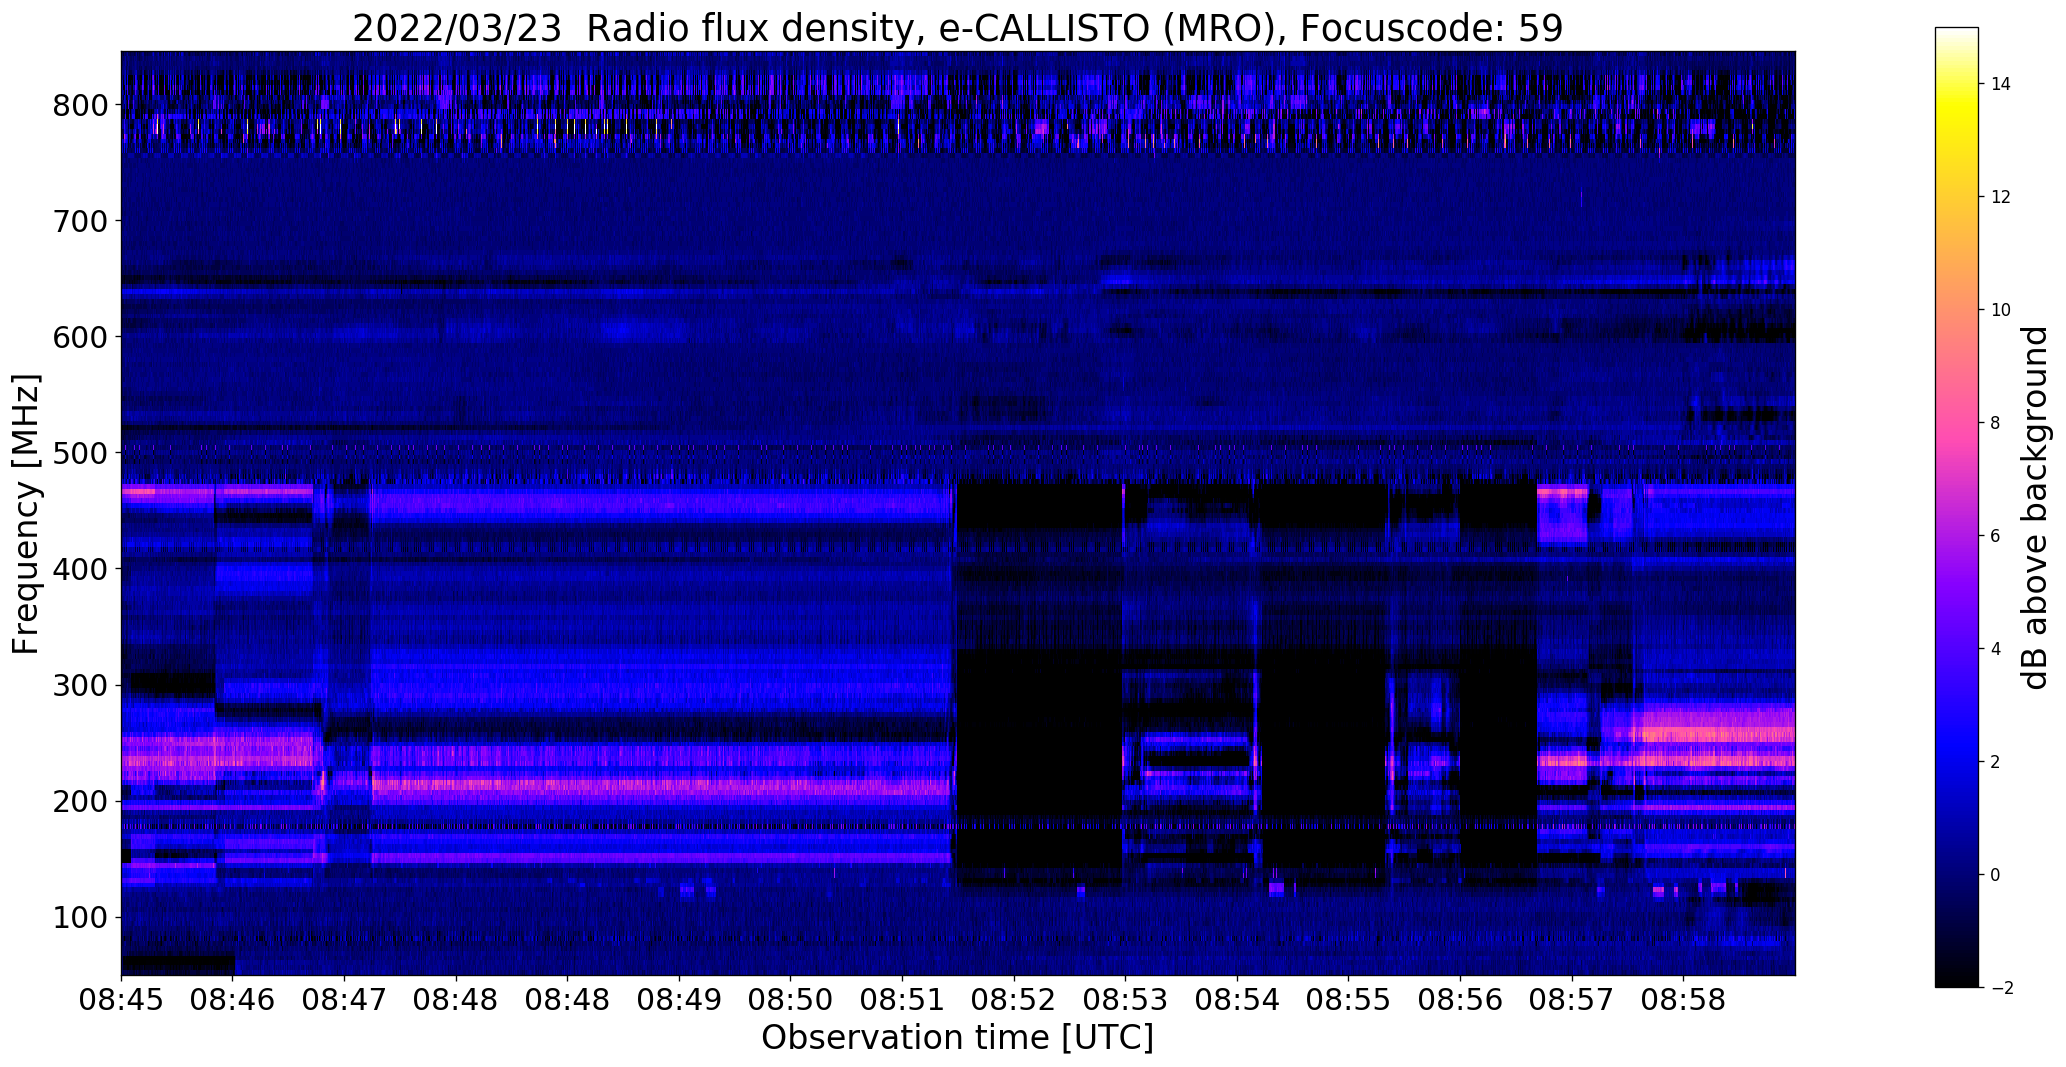The height and width of the screenshot is (1067, 2066).
Task: Click the 400 frequency tick label
Action: (x=80, y=569)
